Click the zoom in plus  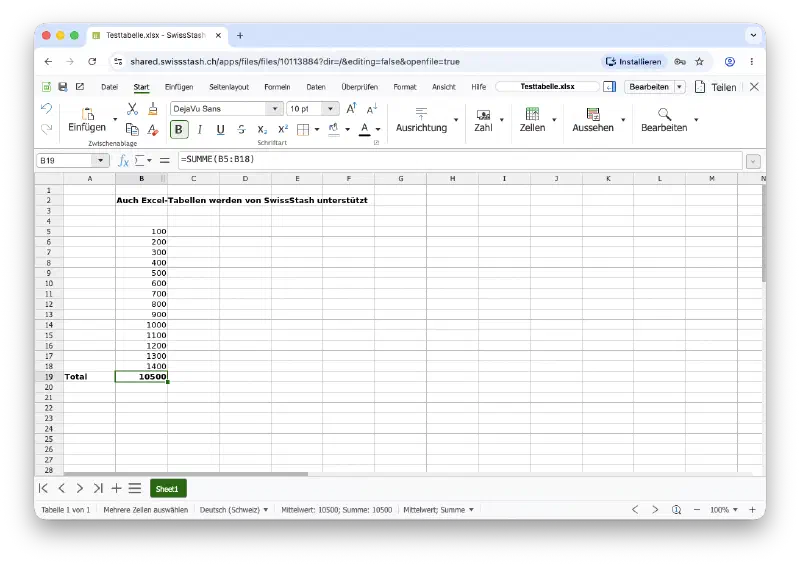point(752,509)
